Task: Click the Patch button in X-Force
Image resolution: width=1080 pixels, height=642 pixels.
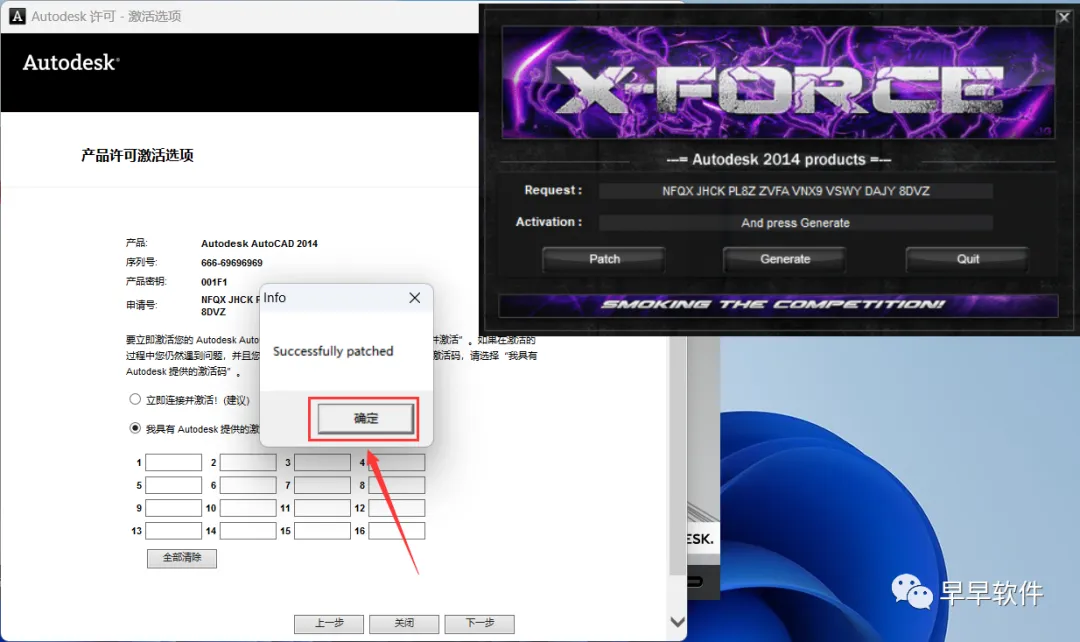Action: (604, 259)
